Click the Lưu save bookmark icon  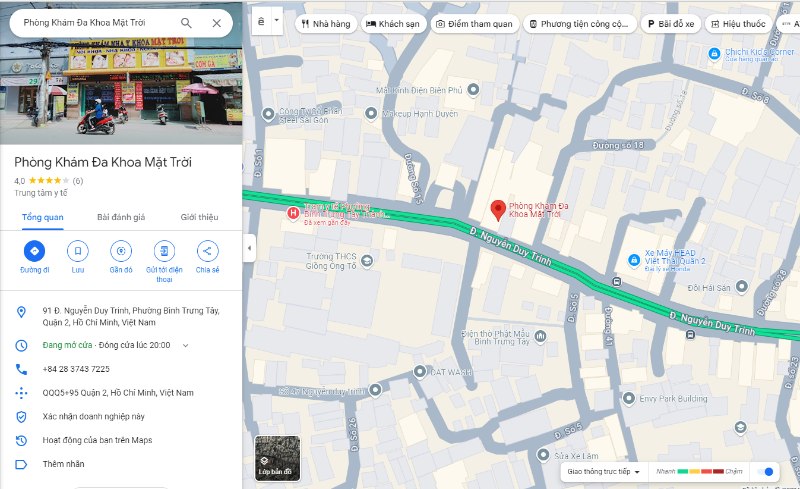point(78,251)
